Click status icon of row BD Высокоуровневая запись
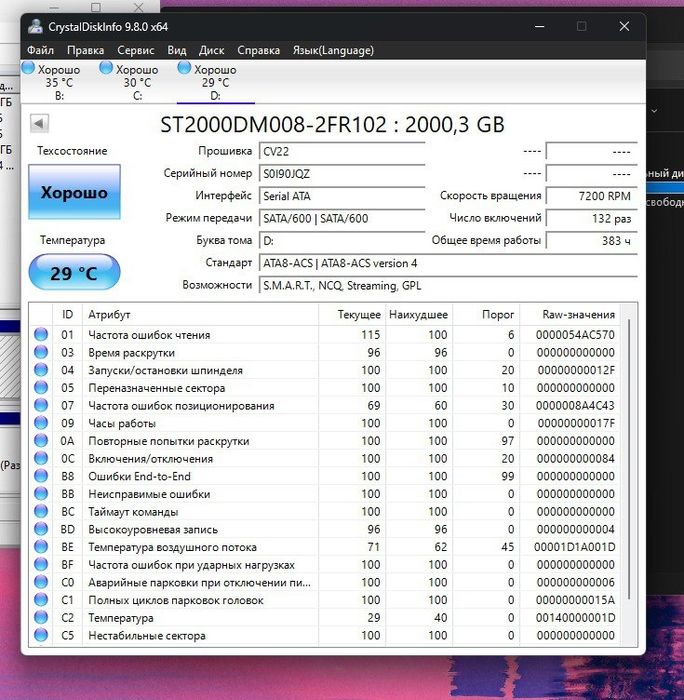This screenshot has height=700, width=684. coord(41,529)
